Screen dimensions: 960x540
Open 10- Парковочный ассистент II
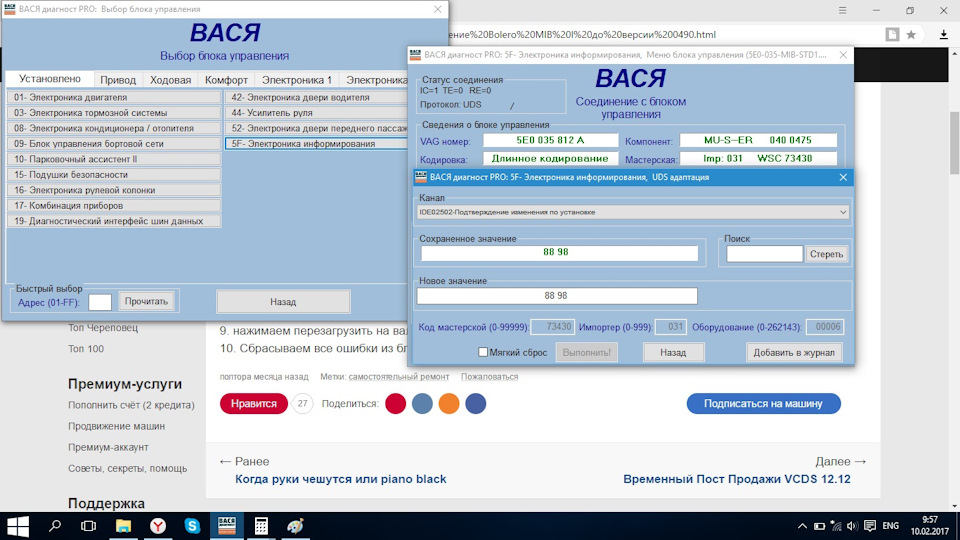[114, 159]
